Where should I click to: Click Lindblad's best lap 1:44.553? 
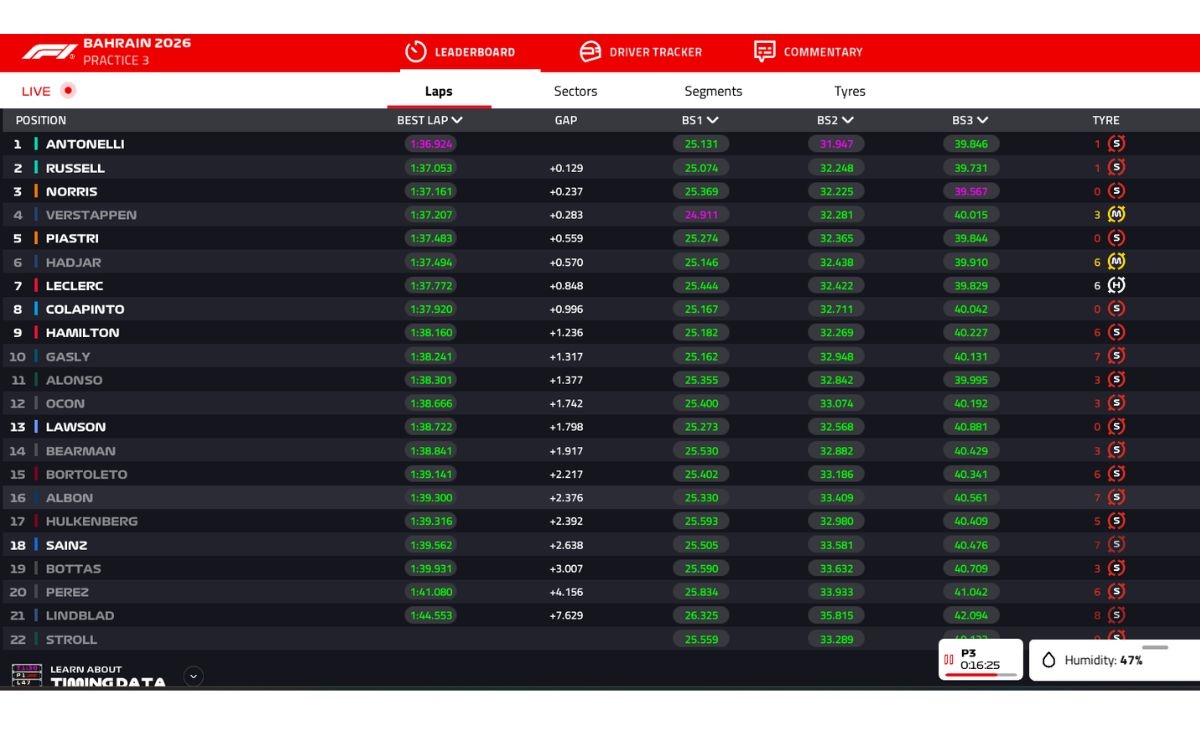click(x=431, y=615)
